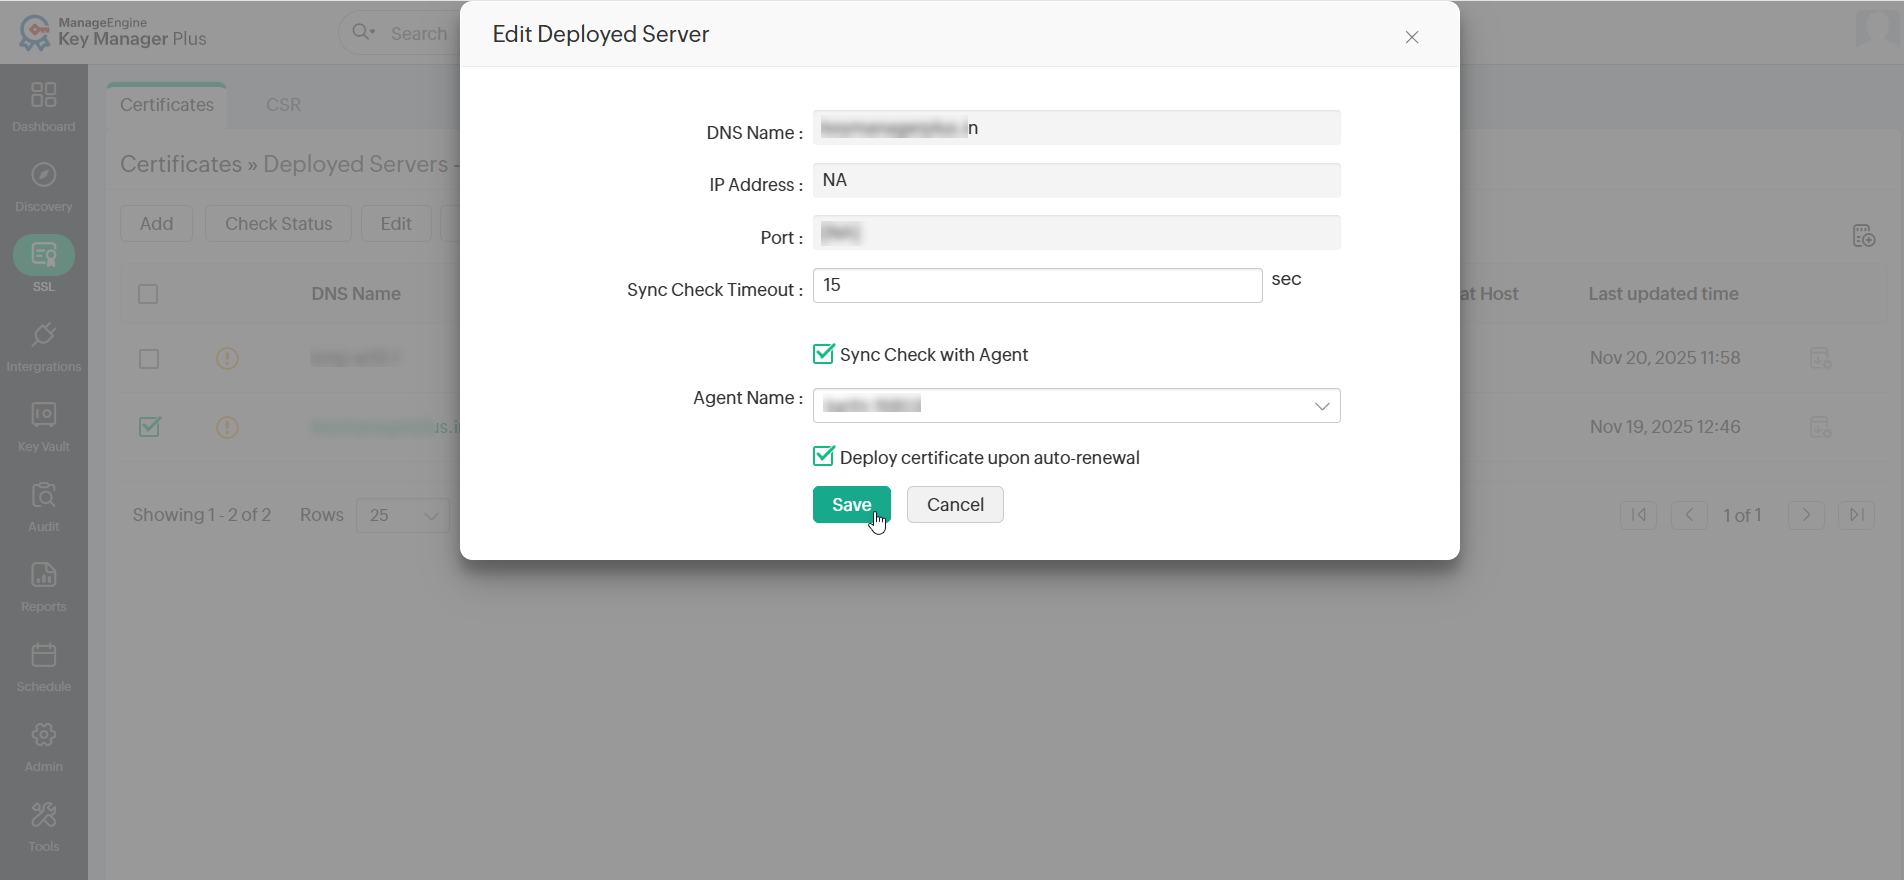Click the Key Manager Plus logo
Viewport: 1904px width, 880px height.
(113, 33)
